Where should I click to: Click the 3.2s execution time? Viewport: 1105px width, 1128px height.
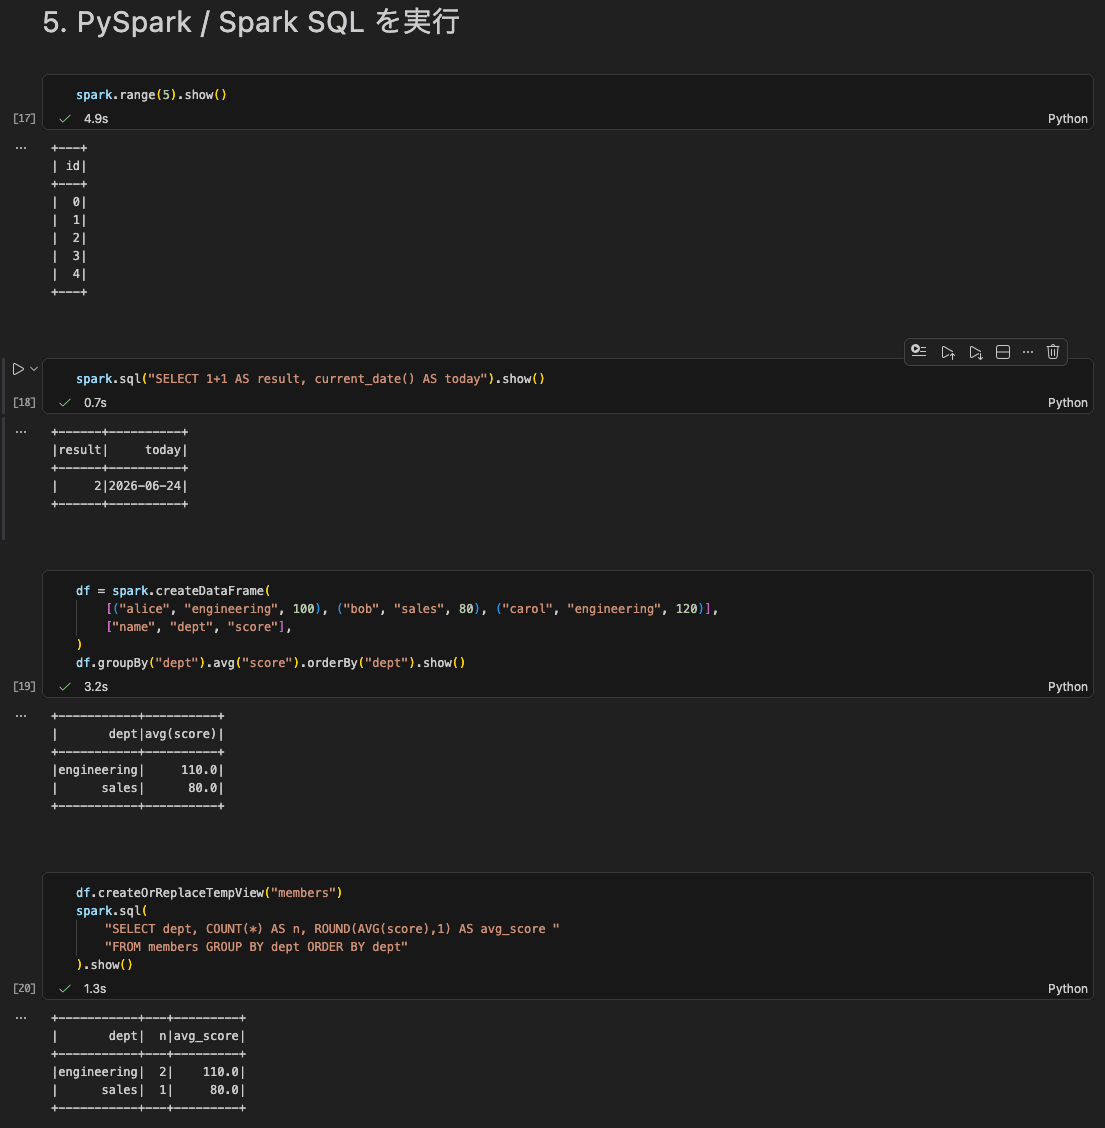click(96, 687)
